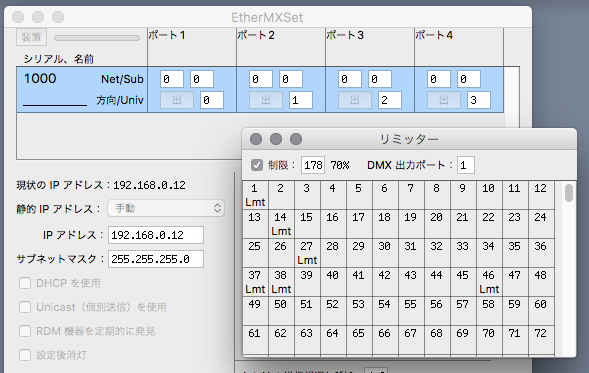Select limiter channel 38 cell with Lmt
This screenshot has height=373, width=589.
pos(281,282)
